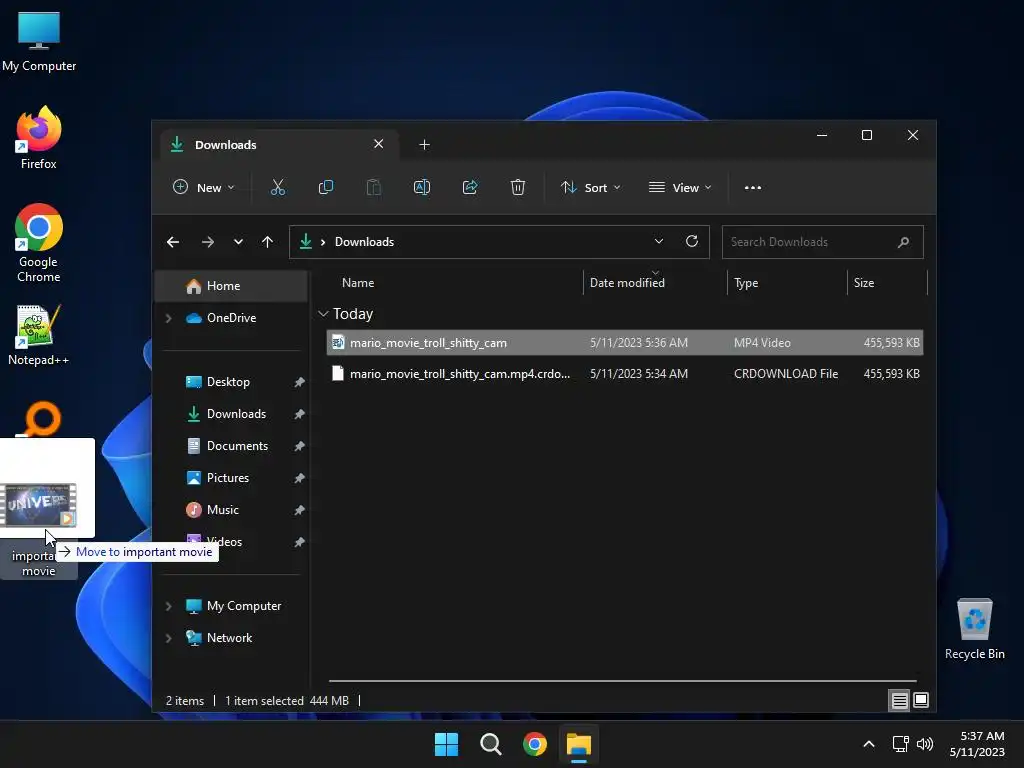1024x768 pixels.
Task: Sort by the Date modified column header
Action: 627,283
